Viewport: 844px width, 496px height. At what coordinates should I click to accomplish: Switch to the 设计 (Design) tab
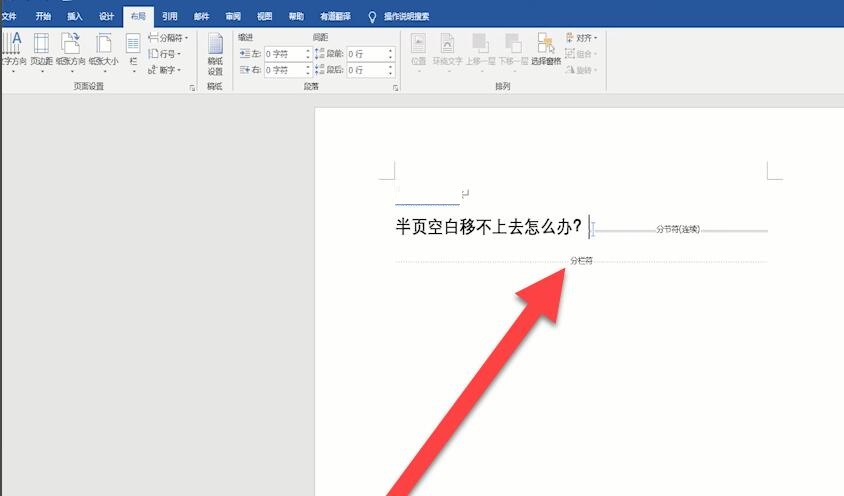(x=106, y=17)
